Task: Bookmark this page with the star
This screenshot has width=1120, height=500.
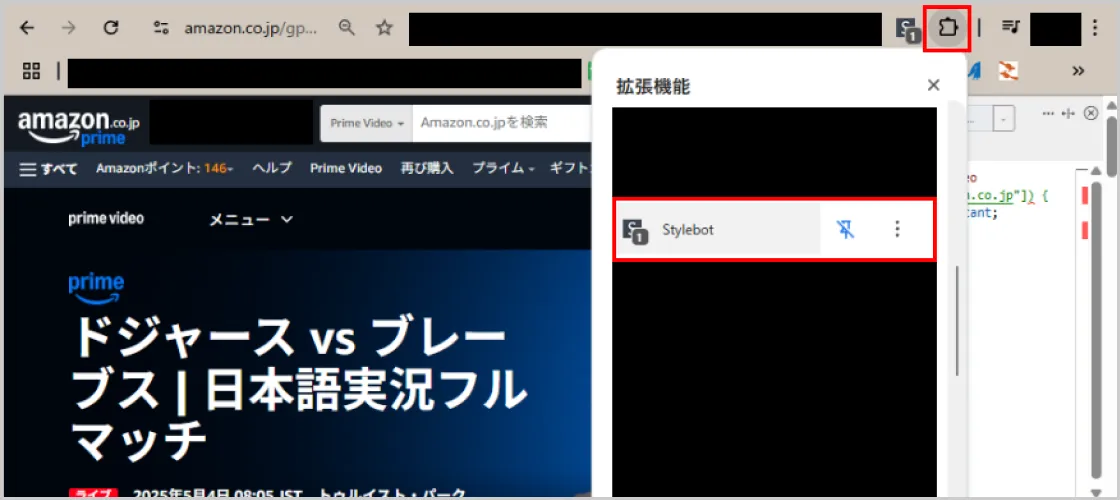Action: point(385,28)
